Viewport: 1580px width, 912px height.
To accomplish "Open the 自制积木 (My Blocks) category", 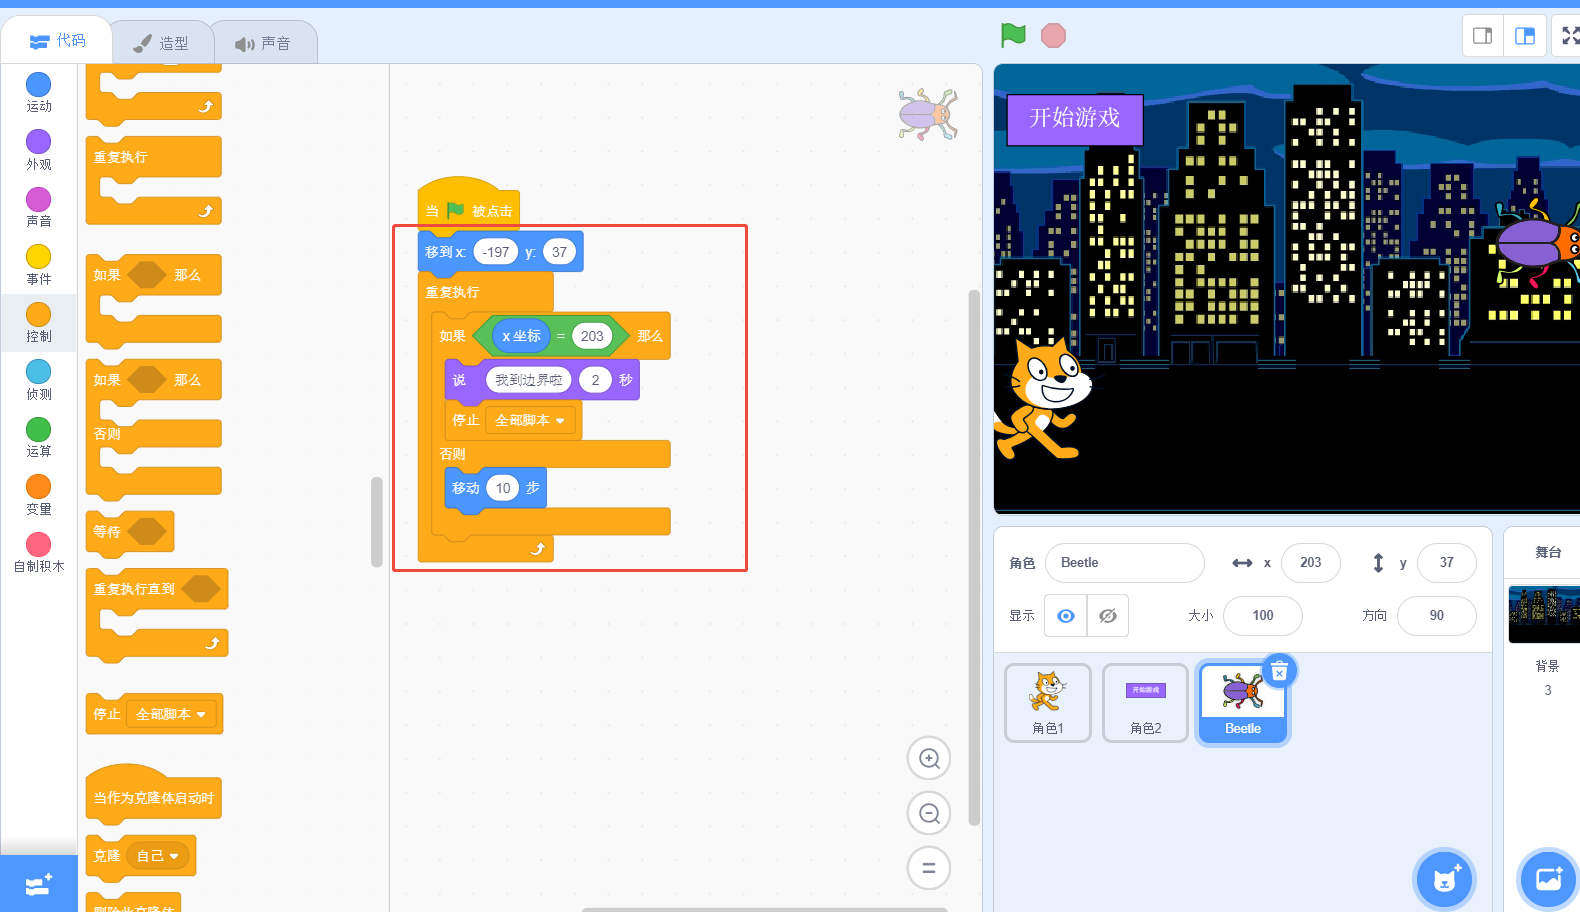I will tap(38, 553).
